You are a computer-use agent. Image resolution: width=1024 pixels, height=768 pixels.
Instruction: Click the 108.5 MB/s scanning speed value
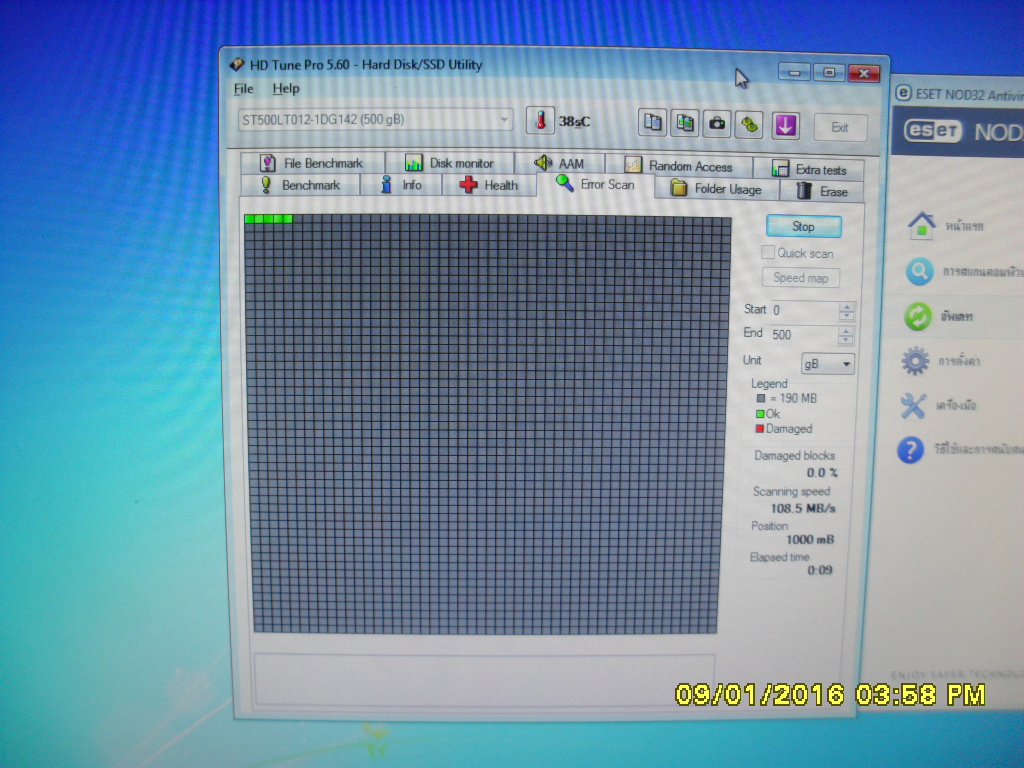click(x=803, y=508)
